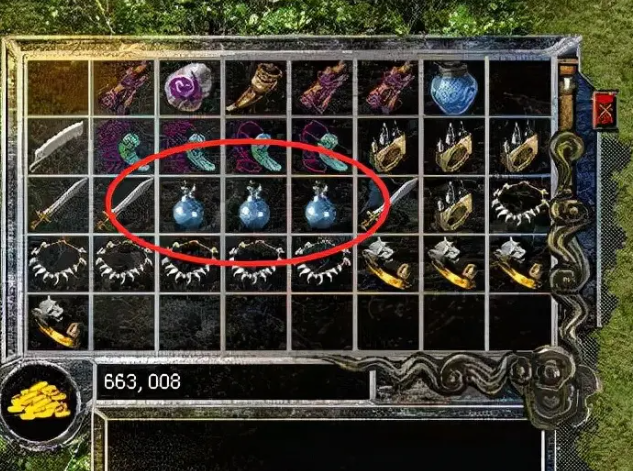Close the inventory with the red button
633x471 pixels.
[x=605, y=110]
